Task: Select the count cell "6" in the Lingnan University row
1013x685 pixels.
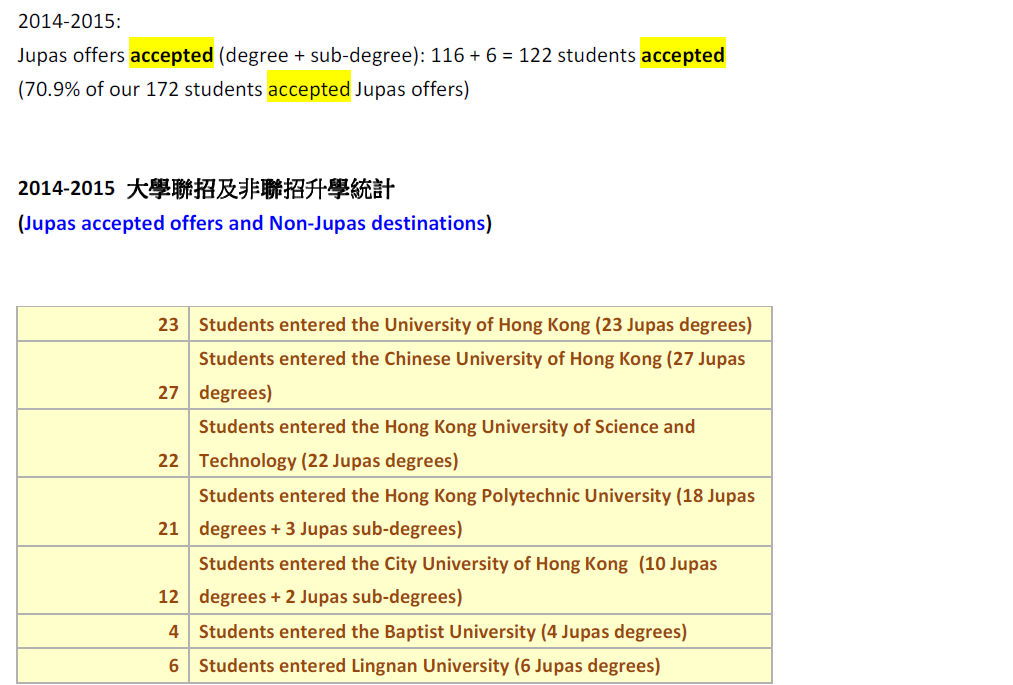Action: 103,666
